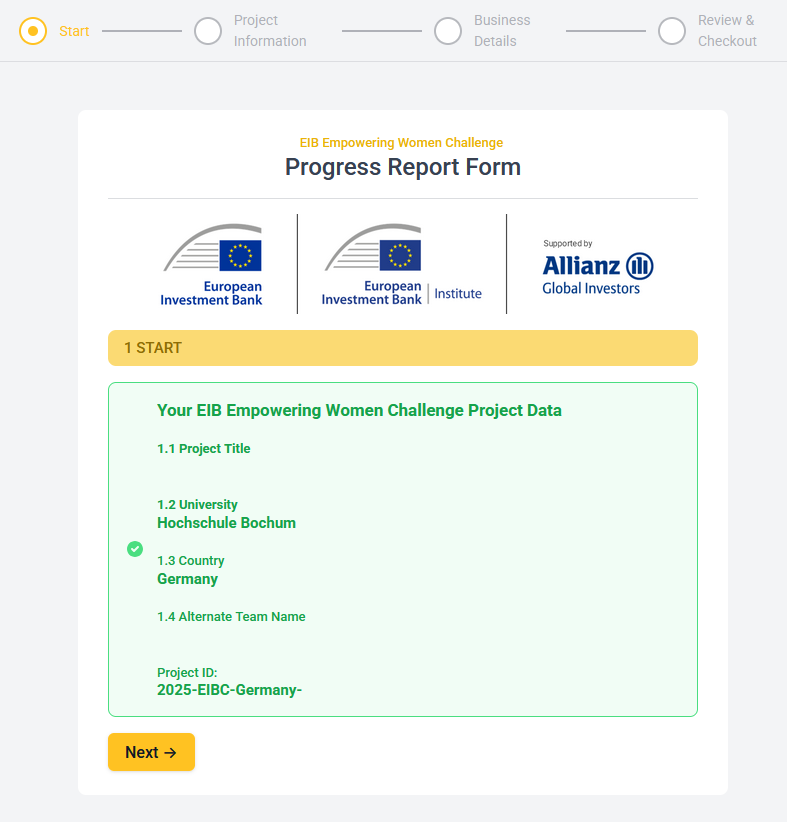787x822 pixels.
Task: Click the EIB Empowering Women Challenge subtitle
Action: [401, 143]
